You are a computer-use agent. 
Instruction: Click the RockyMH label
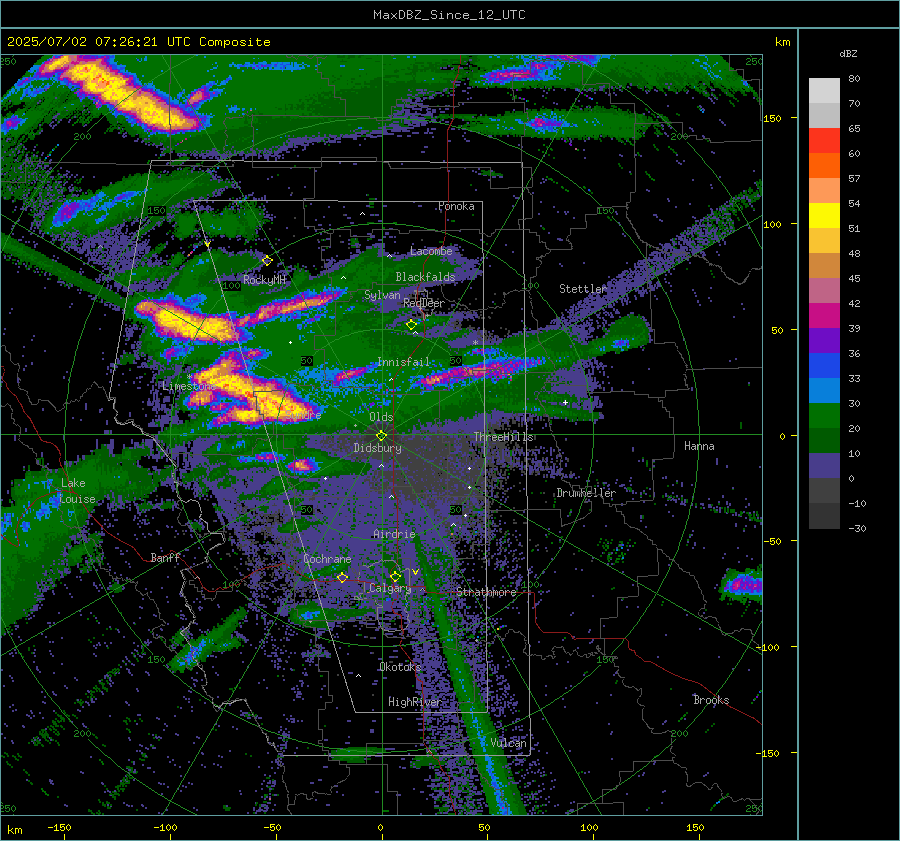tap(264, 280)
